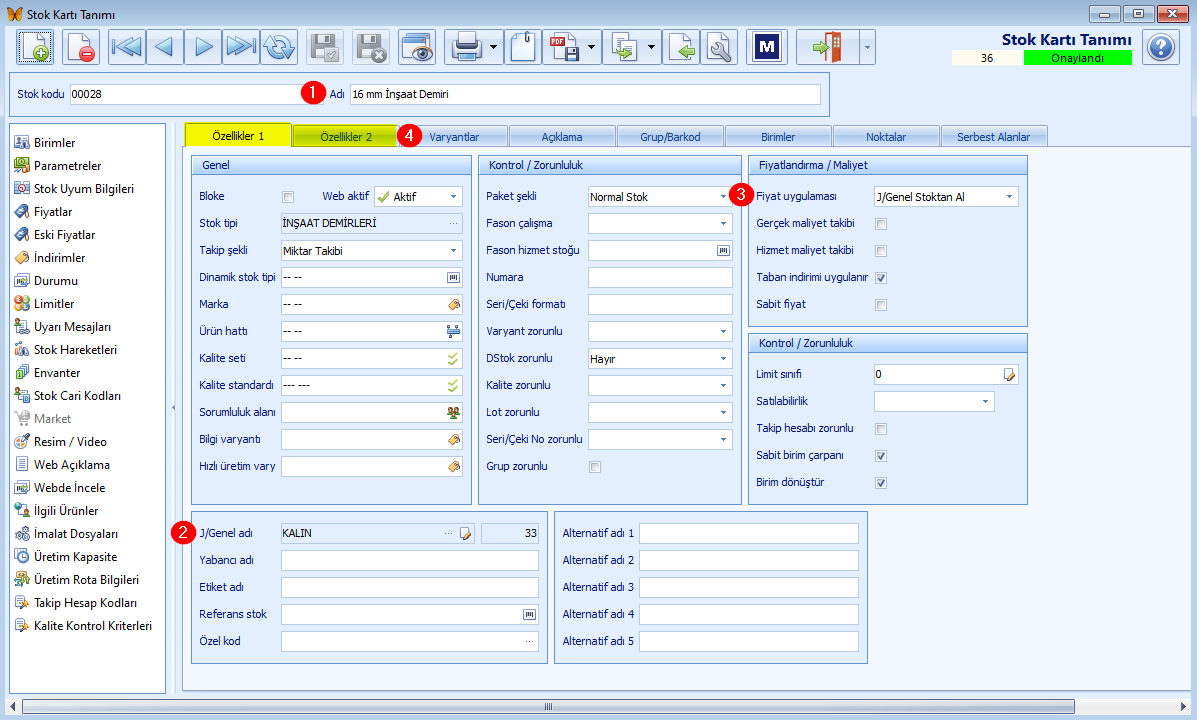Viewport: 1197px width, 720px height.
Task: Uncheck Sabit birim çarpanı
Action: (881, 456)
